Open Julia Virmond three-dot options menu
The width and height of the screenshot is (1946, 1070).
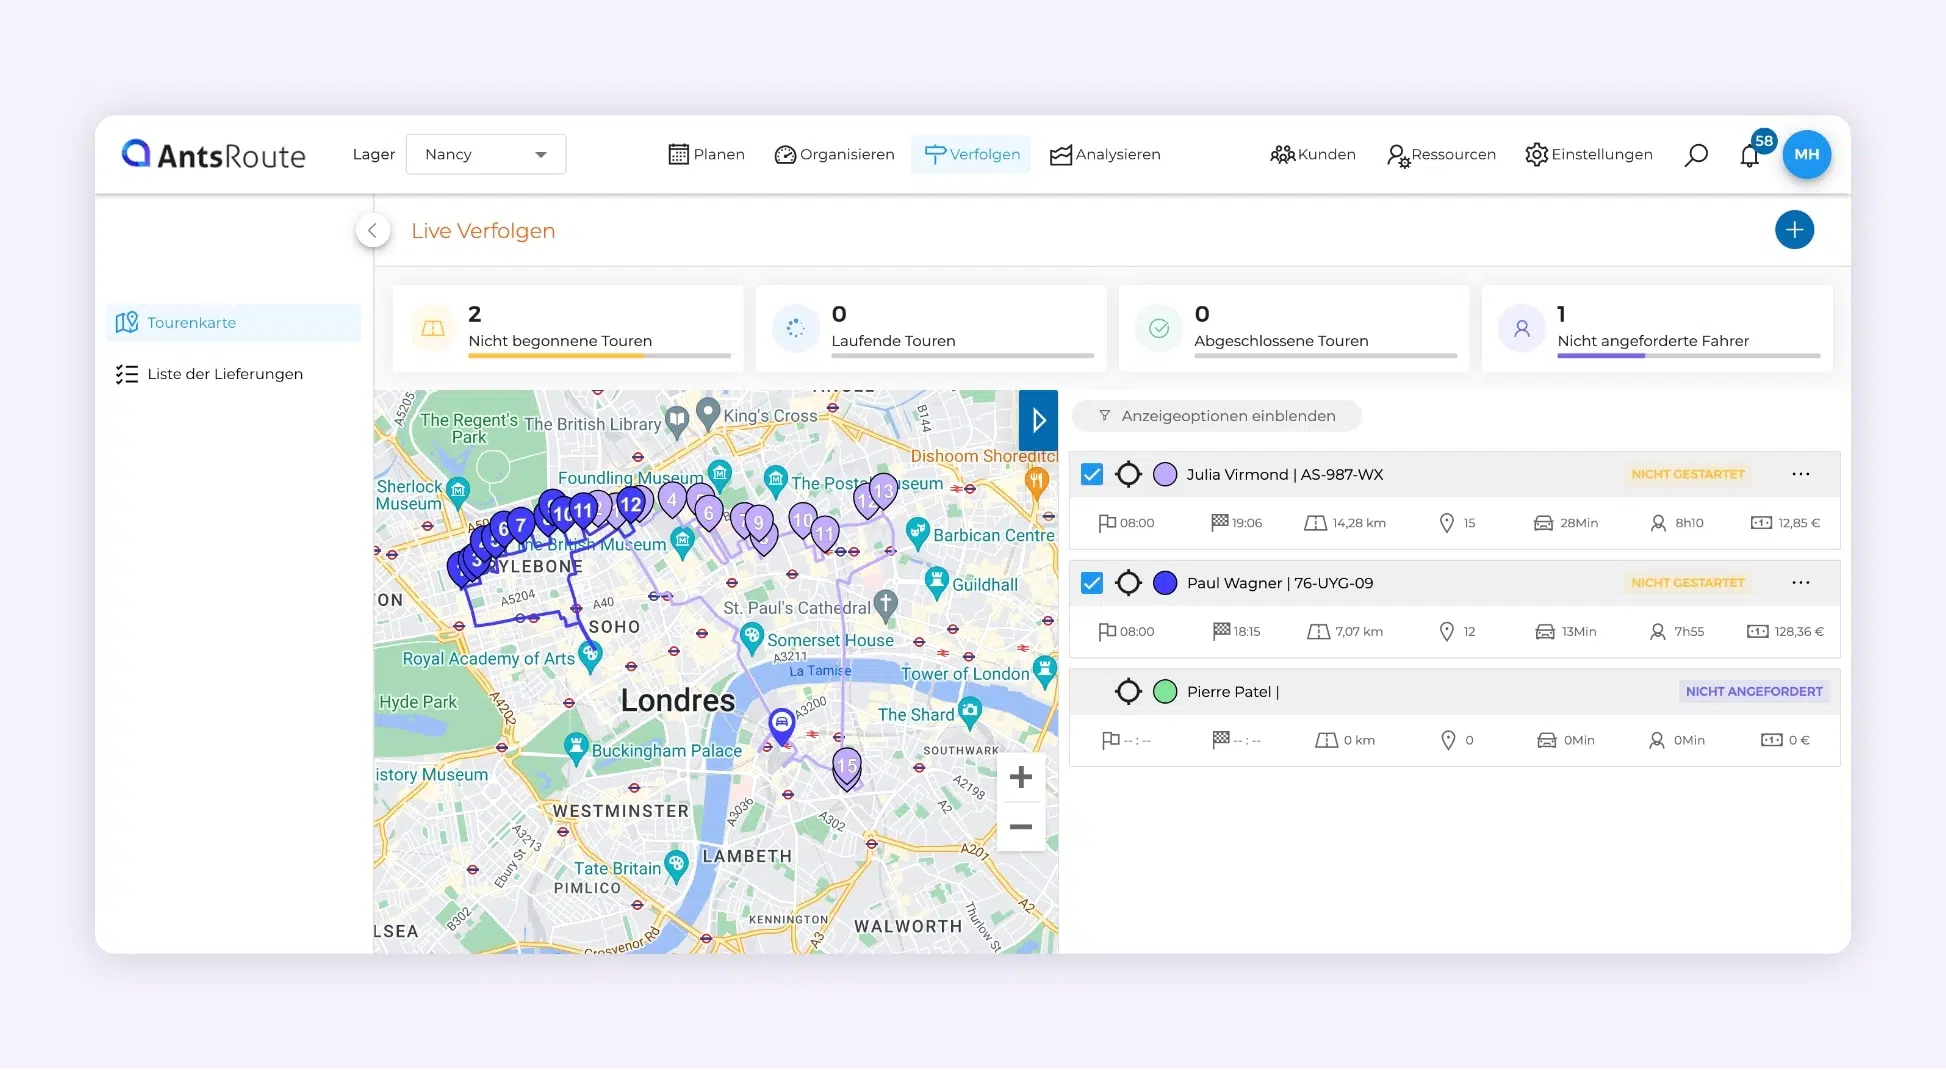point(1801,474)
